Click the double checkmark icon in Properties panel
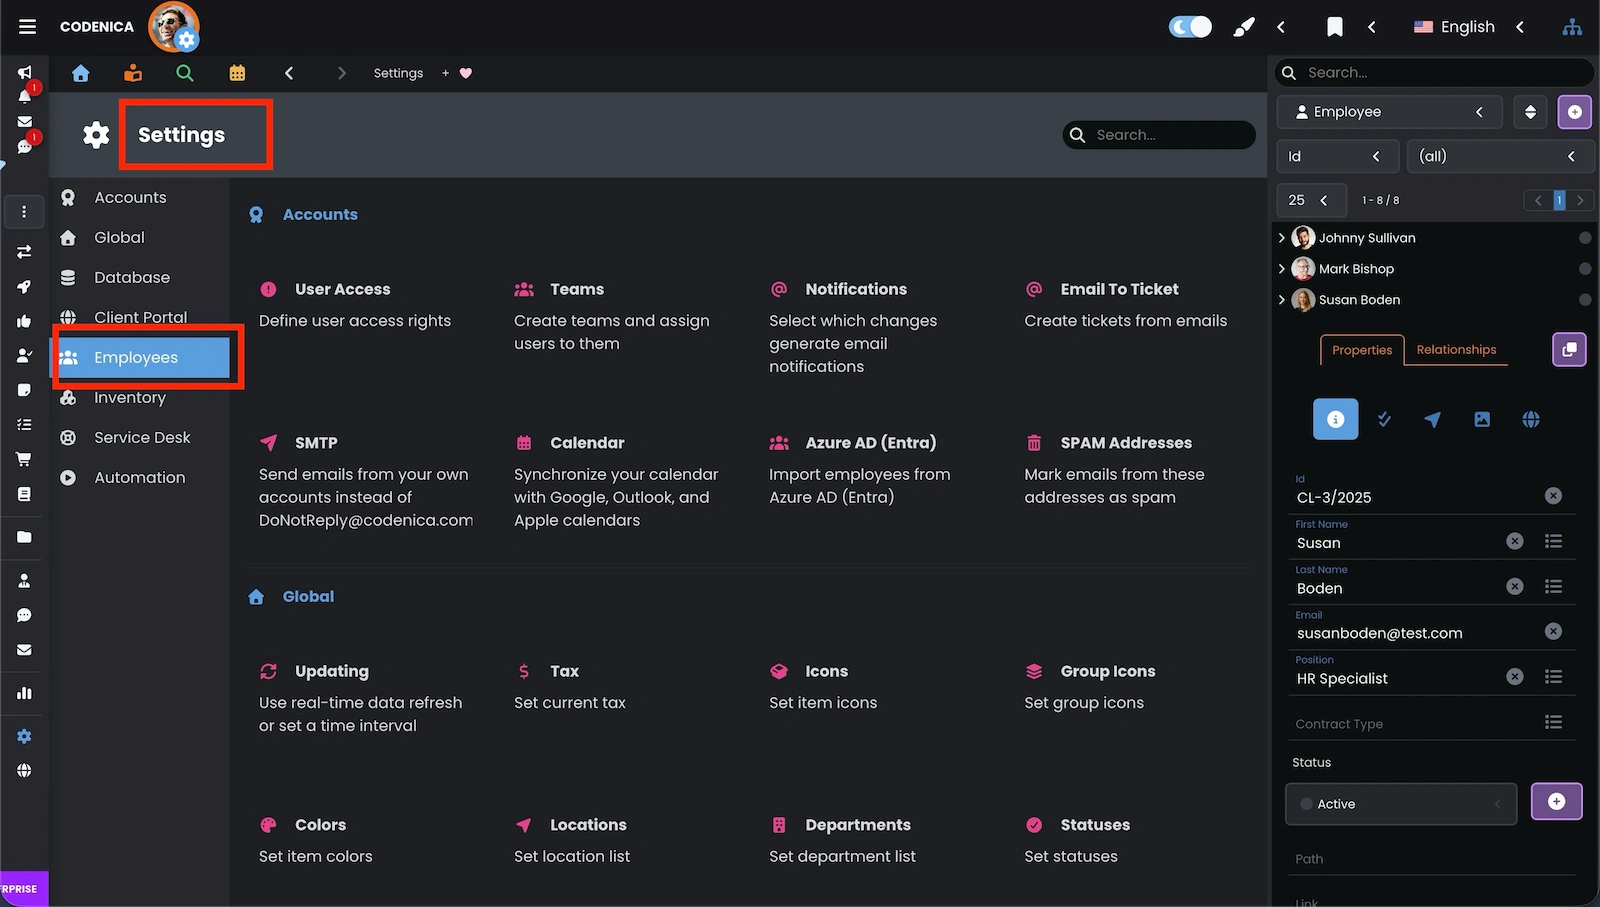 click(x=1384, y=419)
